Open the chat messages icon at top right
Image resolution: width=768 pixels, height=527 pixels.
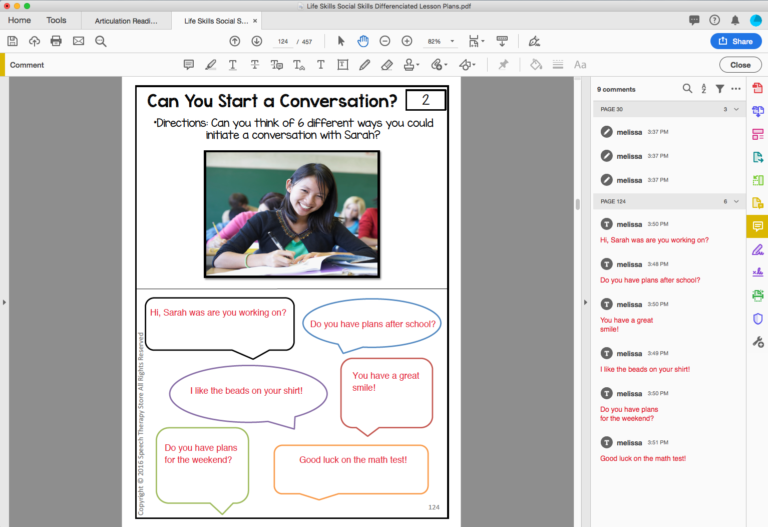coord(694,20)
